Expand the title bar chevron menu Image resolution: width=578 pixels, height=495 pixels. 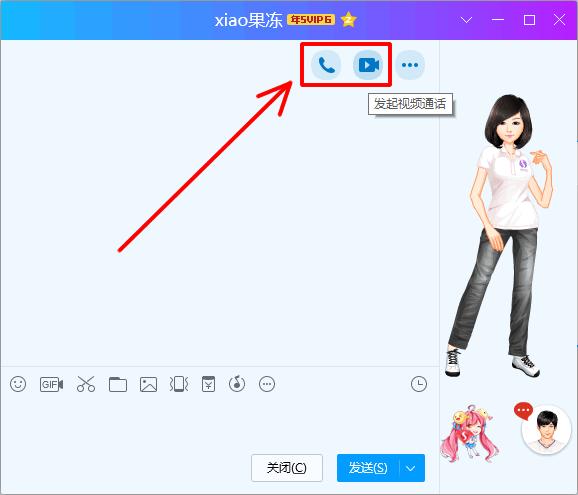point(467,20)
